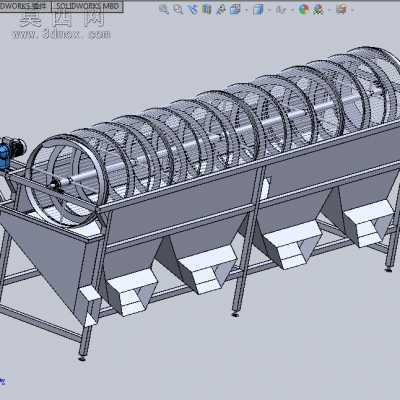The image size is (400, 400).
Task: Switch to the SOLIDWORKS 插件 tab
Action: (x=25, y=6)
